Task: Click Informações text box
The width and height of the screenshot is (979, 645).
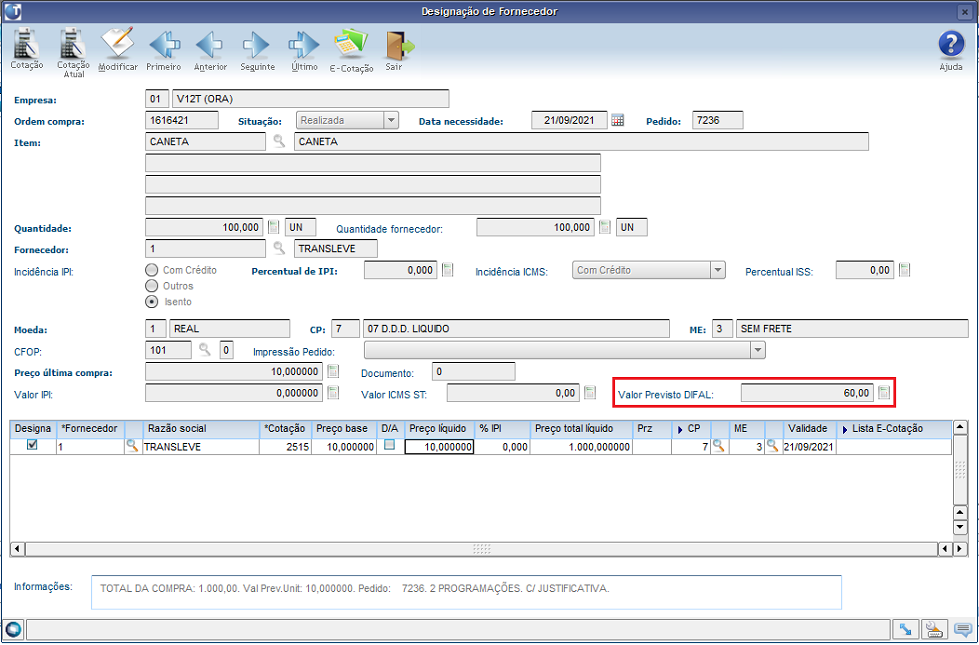Action: [466, 592]
